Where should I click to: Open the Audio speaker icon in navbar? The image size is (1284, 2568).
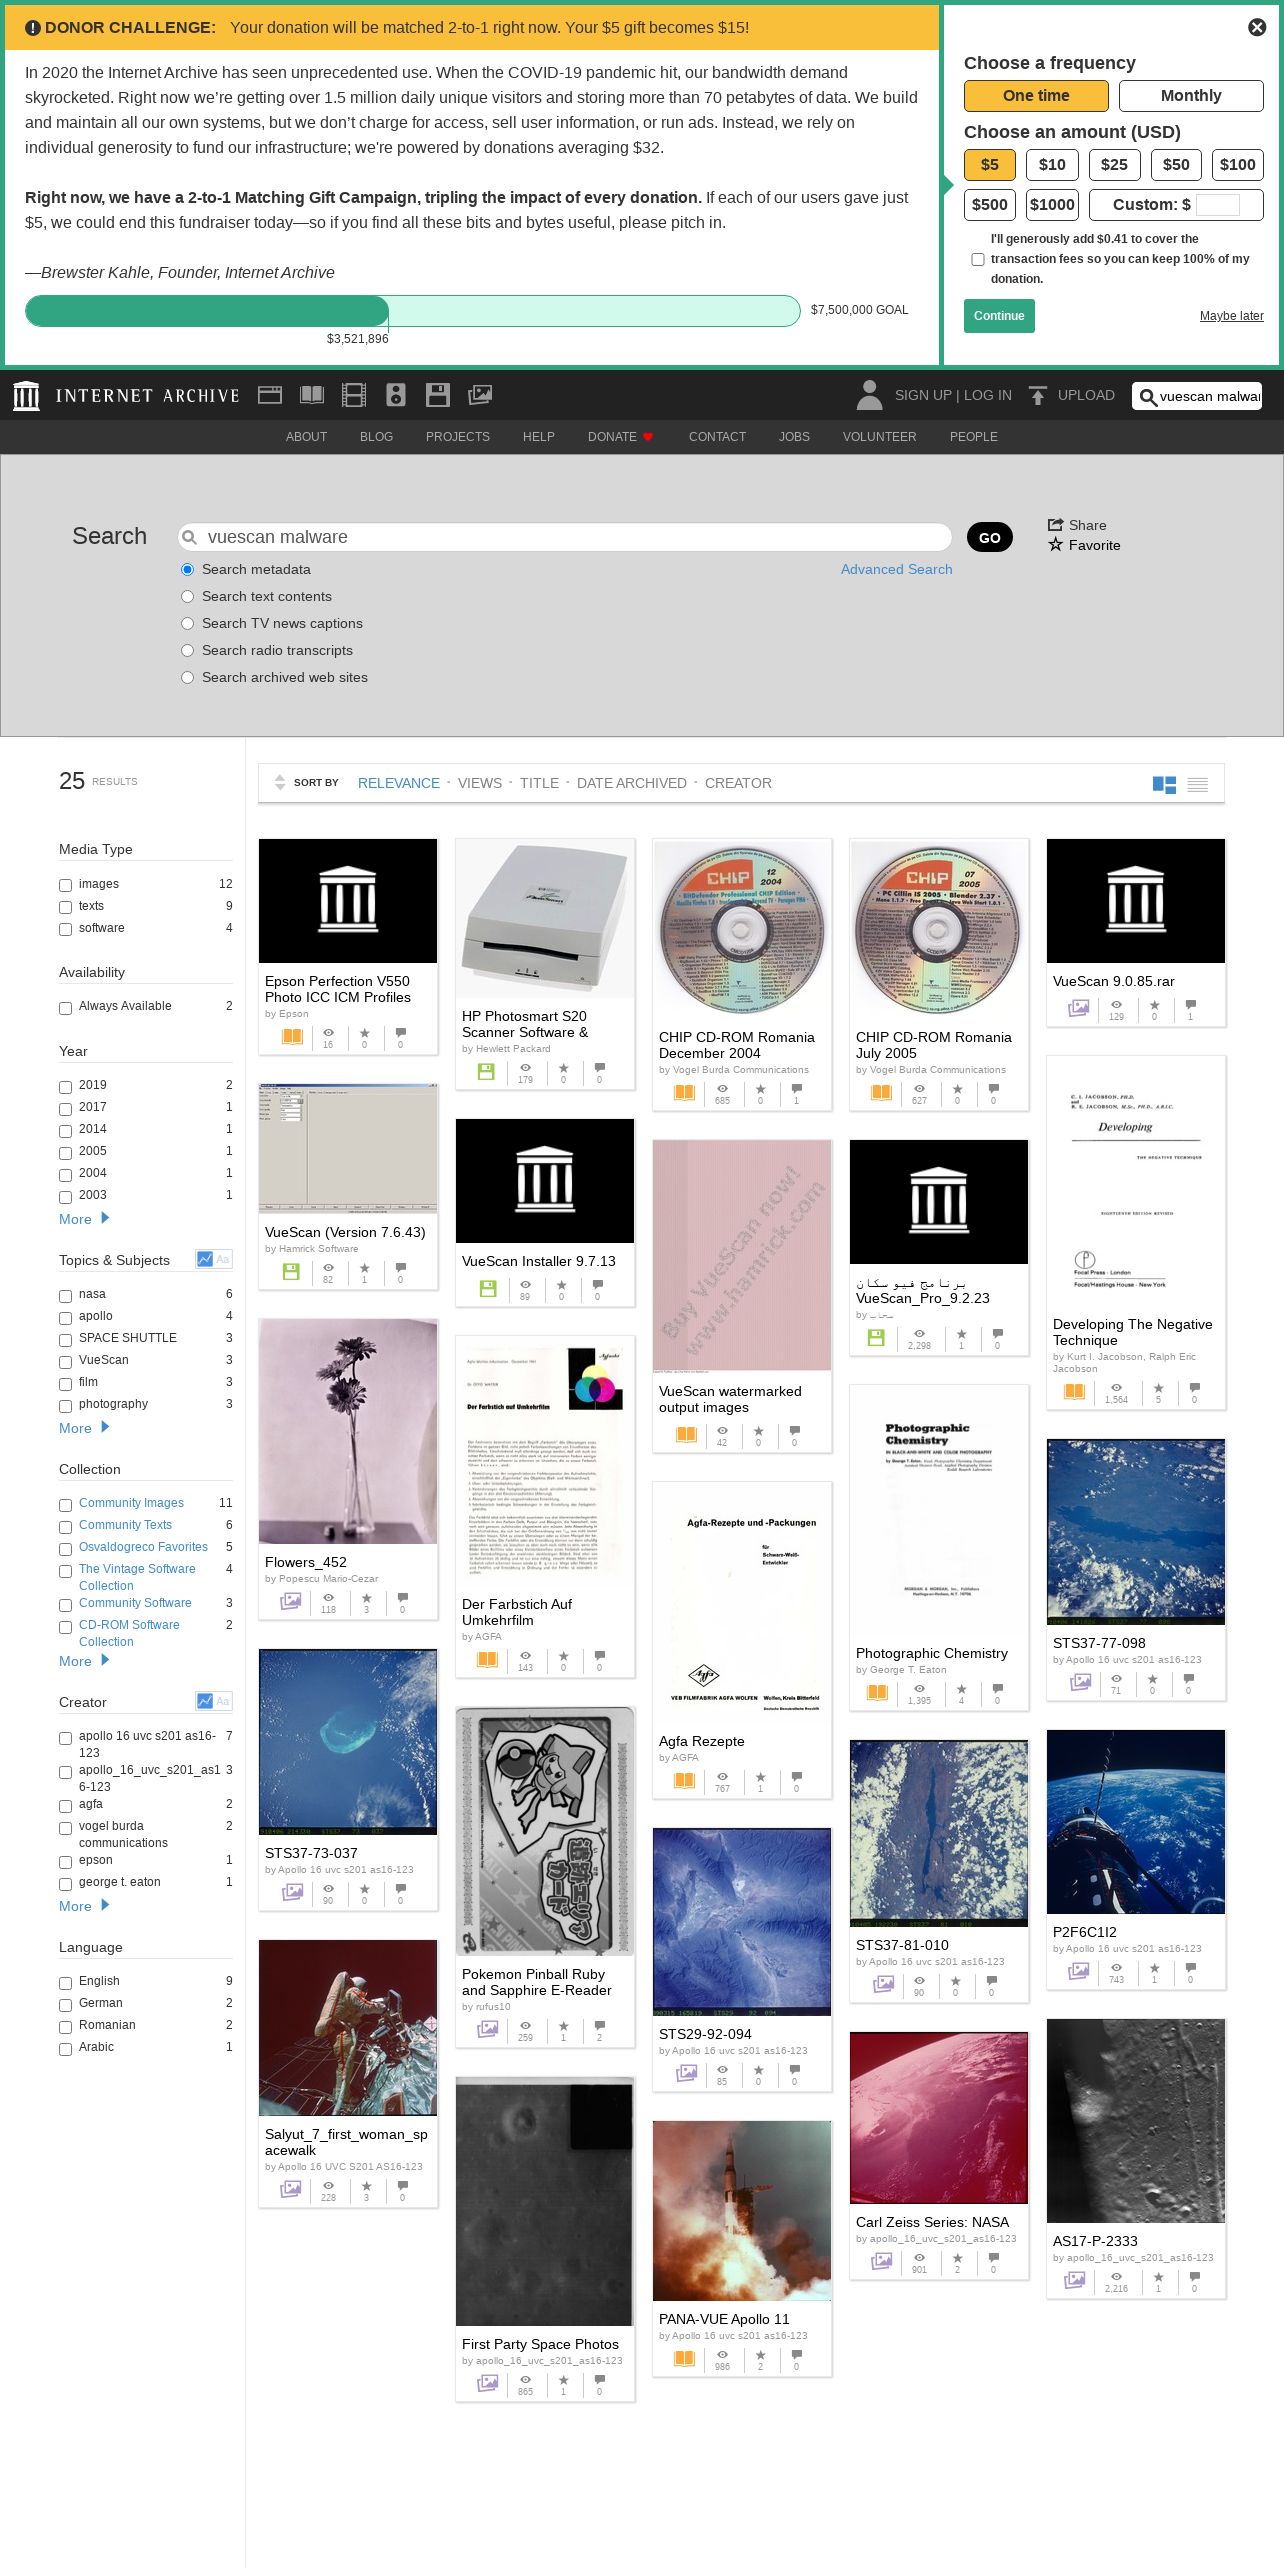click(396, 395)
